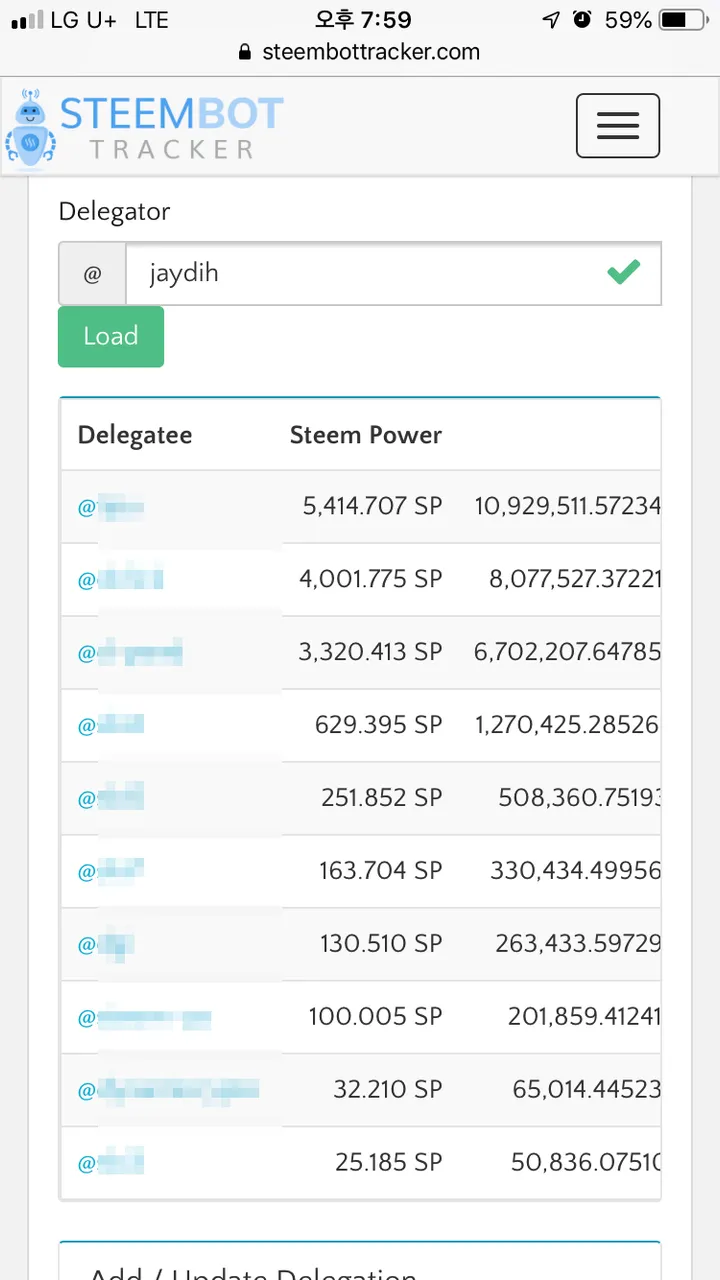Open delegatee link in the 100.005 SP row

(x=145, y=1018)
